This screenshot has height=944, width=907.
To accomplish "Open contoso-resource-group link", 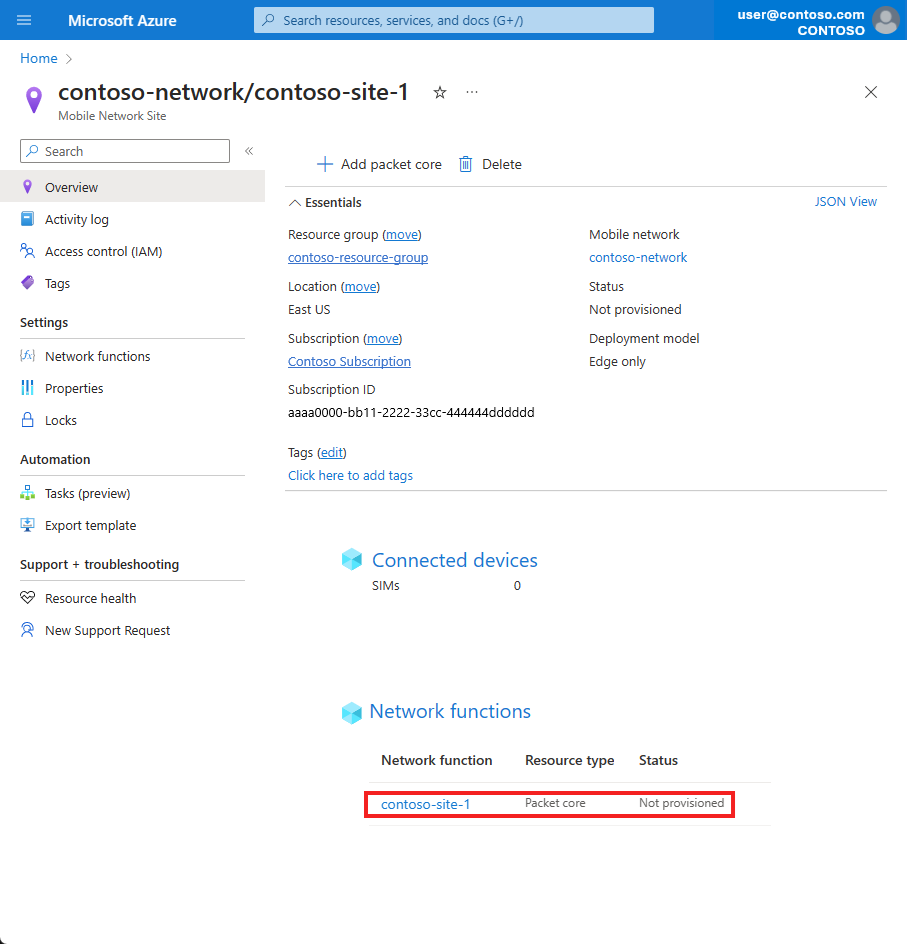I will tap(358, 258).
